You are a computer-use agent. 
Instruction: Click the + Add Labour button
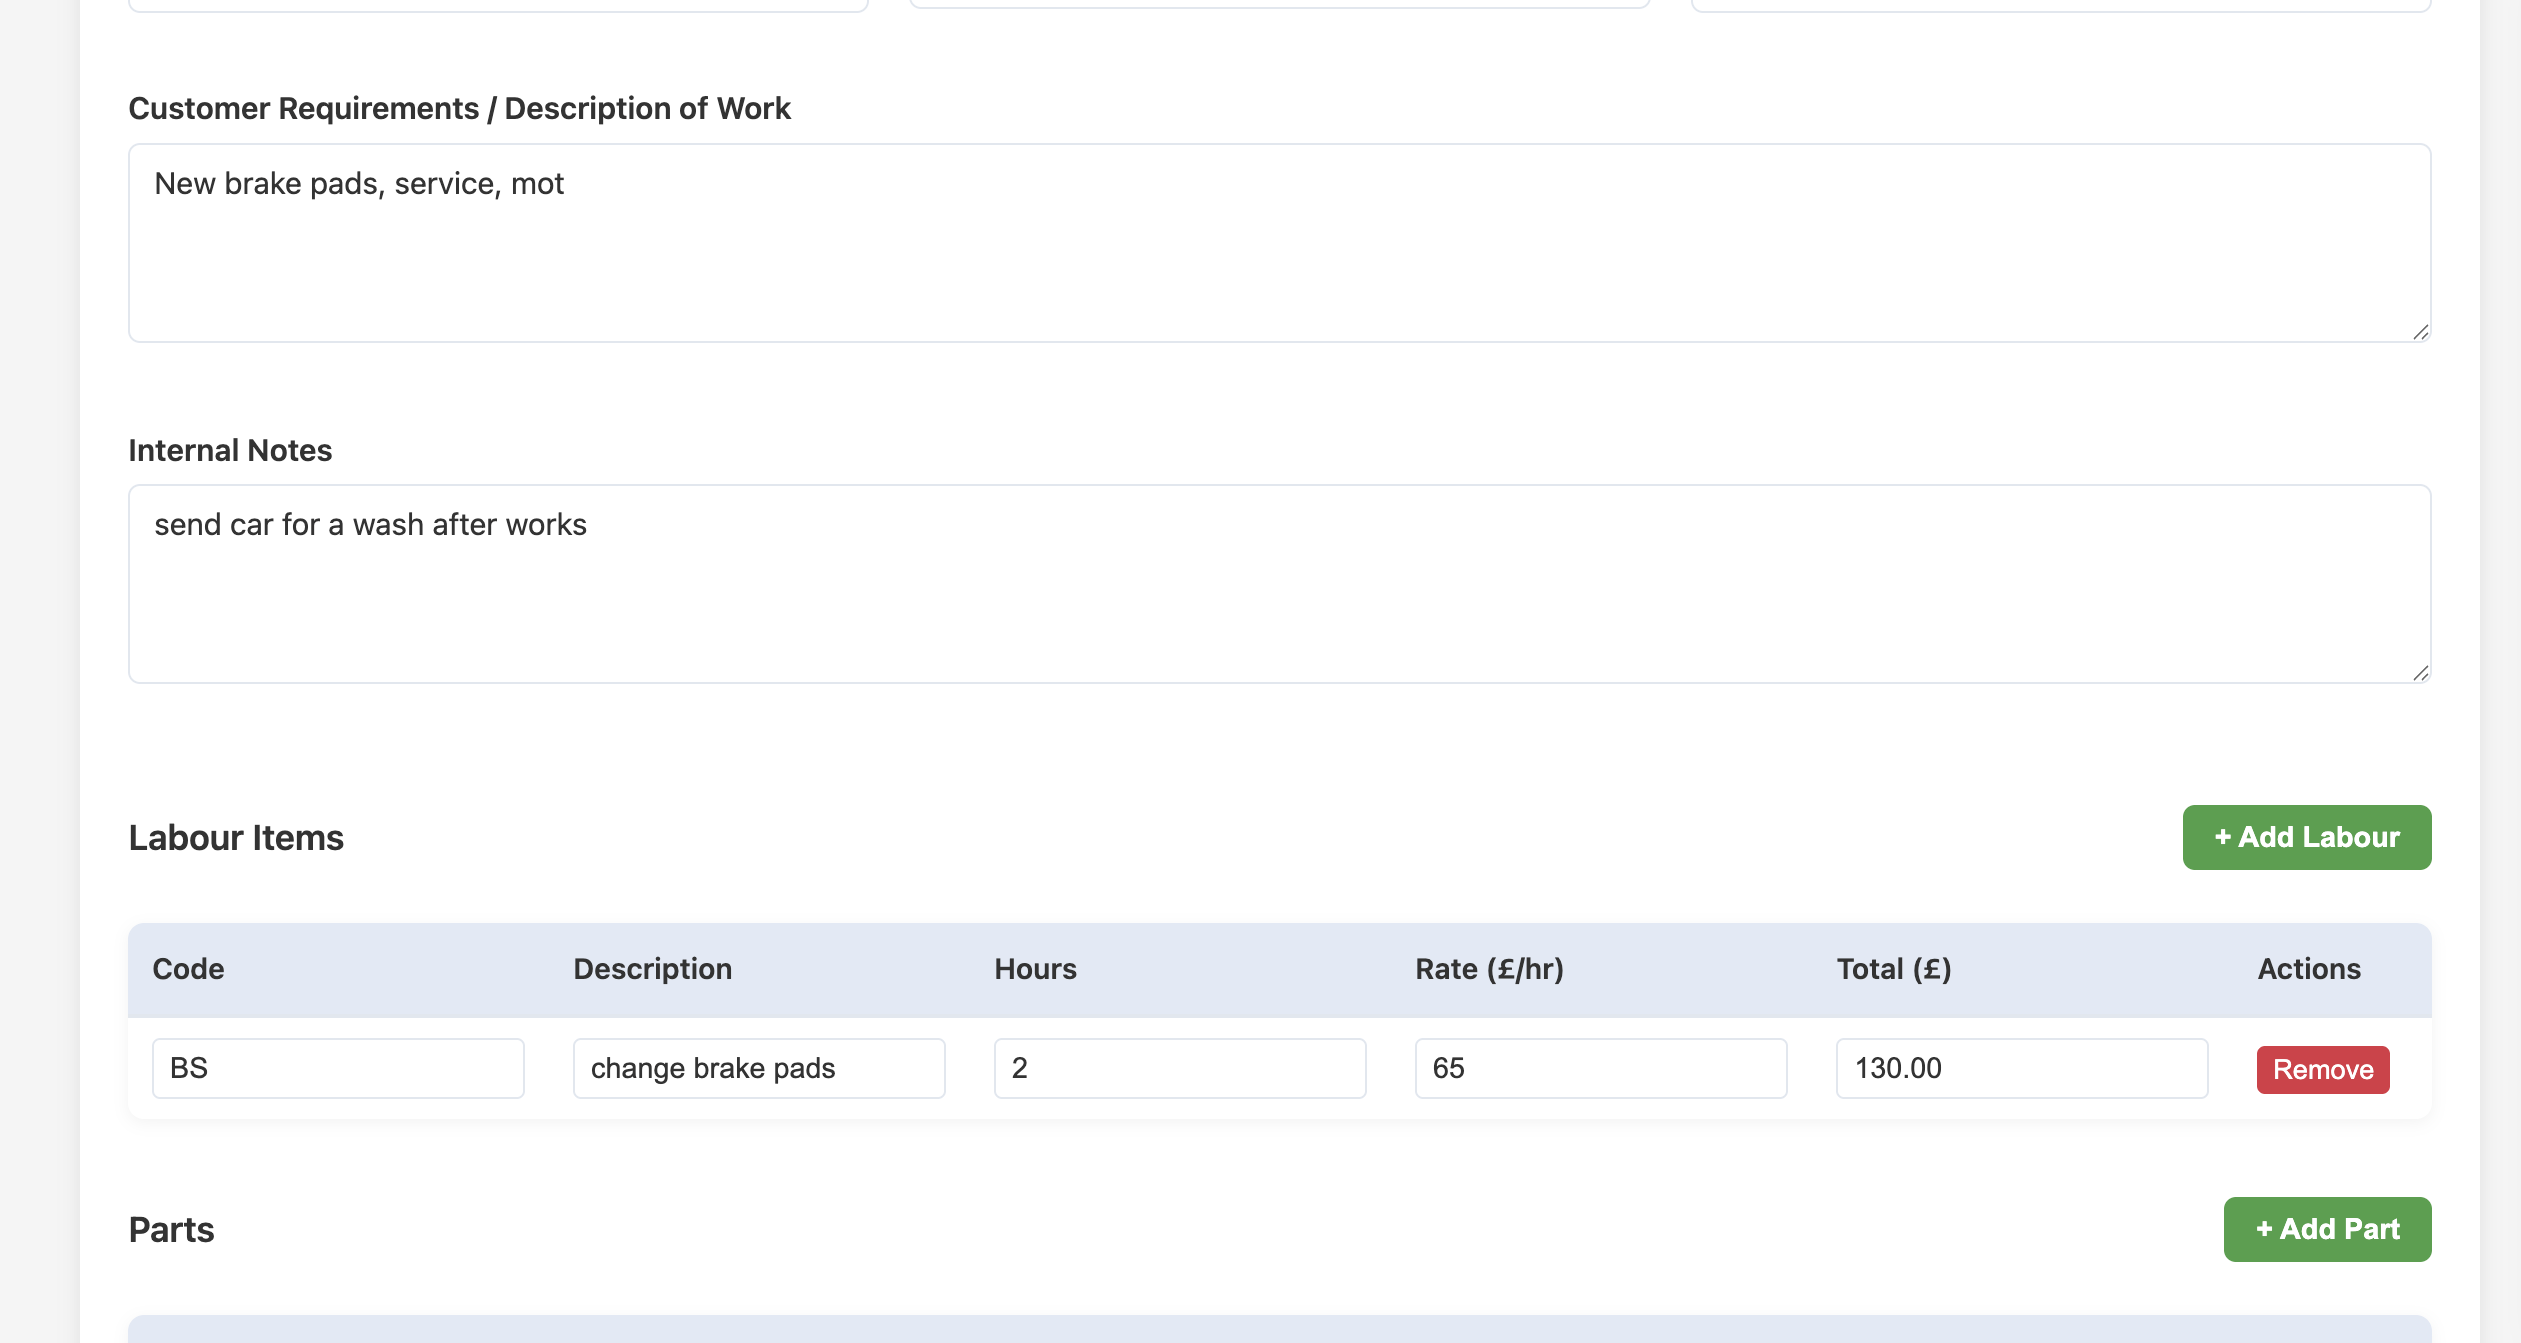pyautogui.click(x=2306, y=837)
